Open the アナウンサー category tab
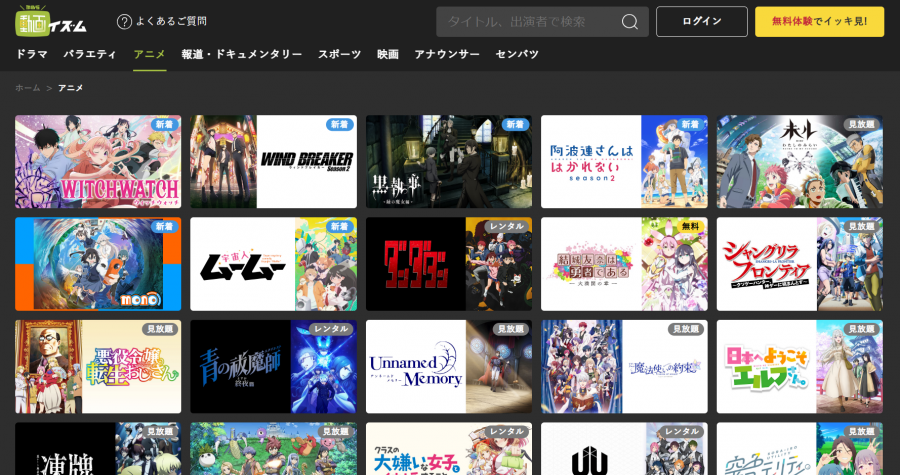 [447, 54]
